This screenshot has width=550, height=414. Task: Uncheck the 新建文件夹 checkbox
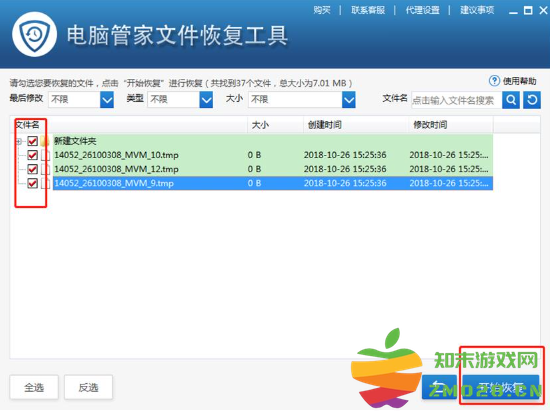(x=32, y=141)
